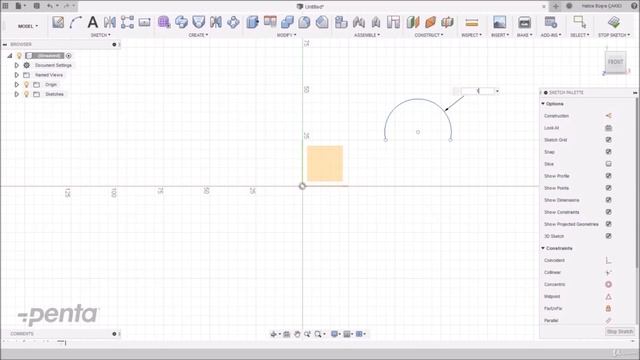Screen dimensions: 640x360
Task: Select the orange Plane at Angle icon
Action: [430, 22]
